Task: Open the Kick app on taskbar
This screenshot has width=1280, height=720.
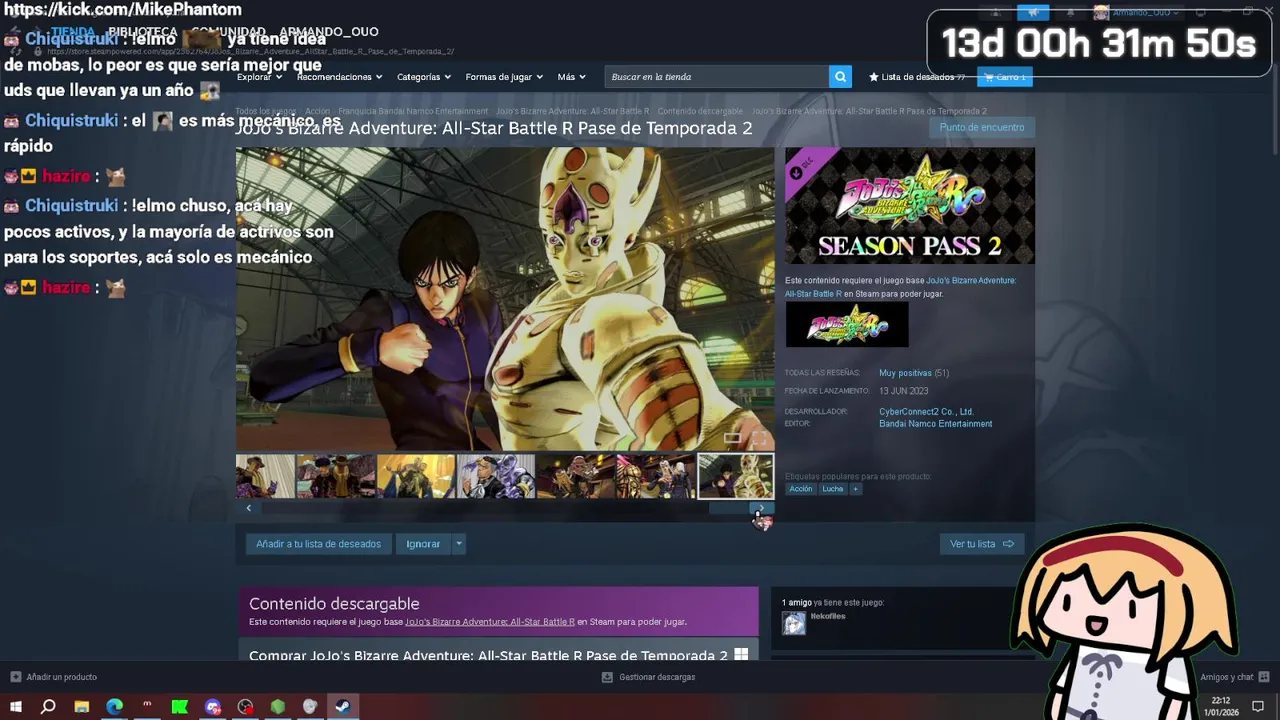Action: (x=180, y=707)
